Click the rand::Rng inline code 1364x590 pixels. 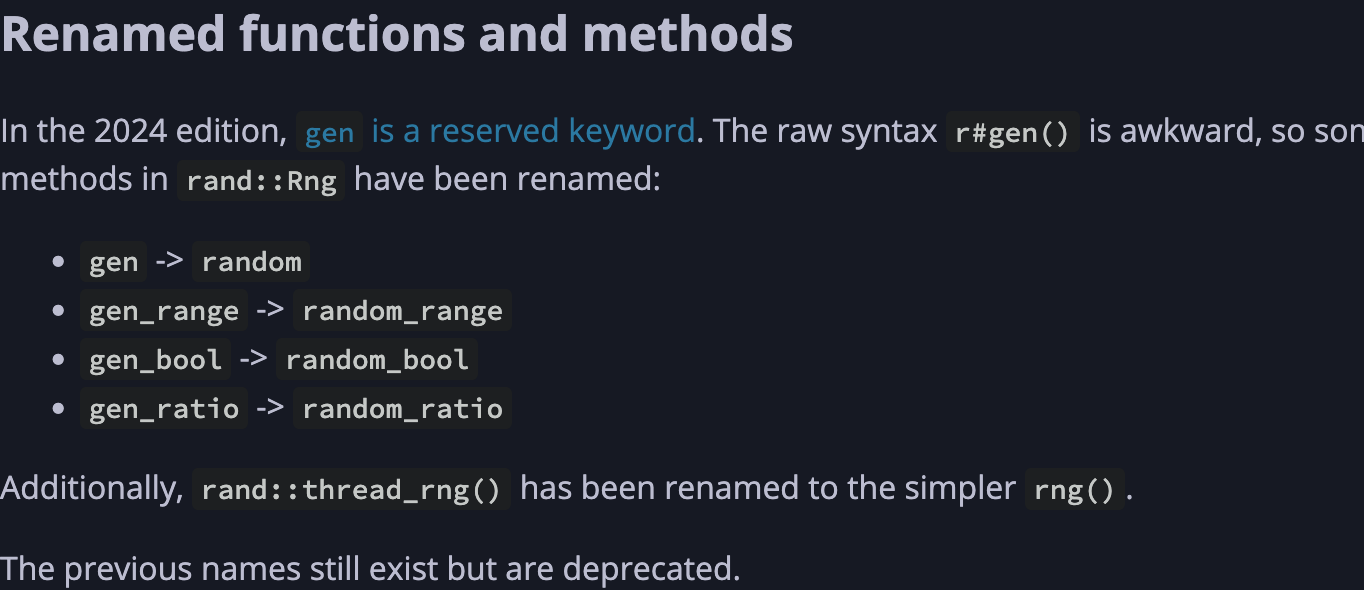point(261,183)
